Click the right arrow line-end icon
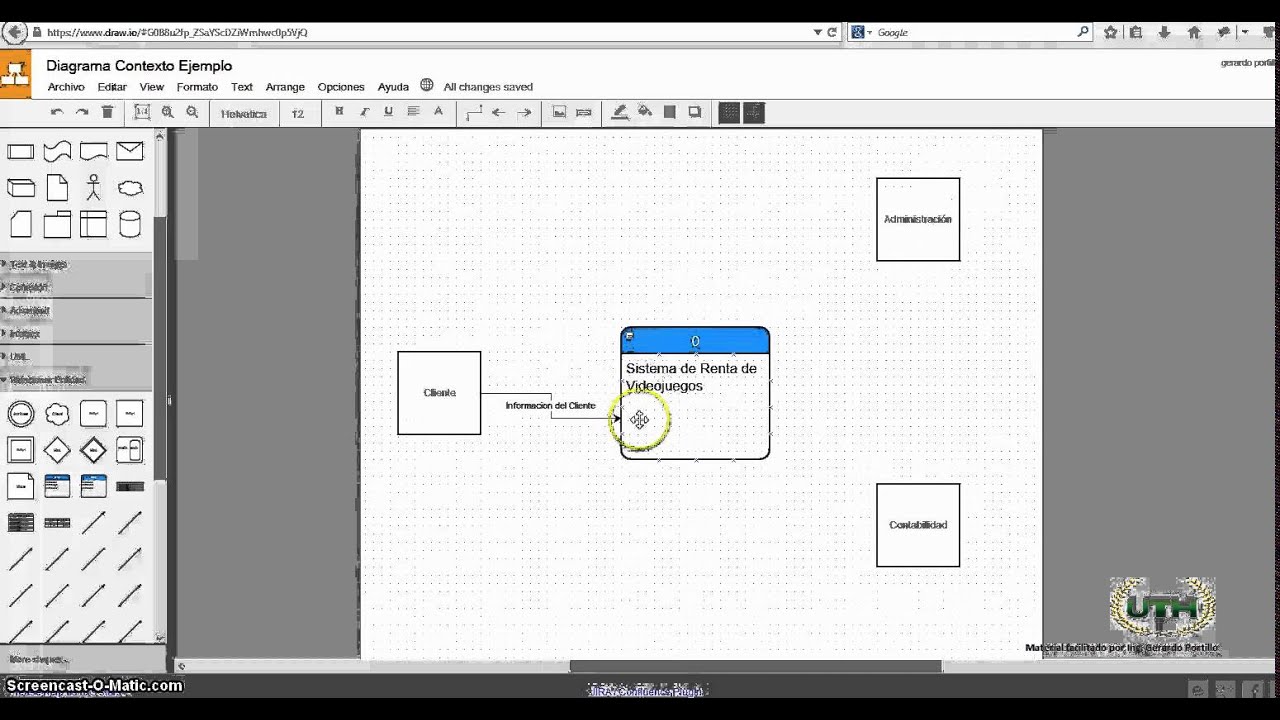Screen dimensions: 1280x720 tap(524, 113)
